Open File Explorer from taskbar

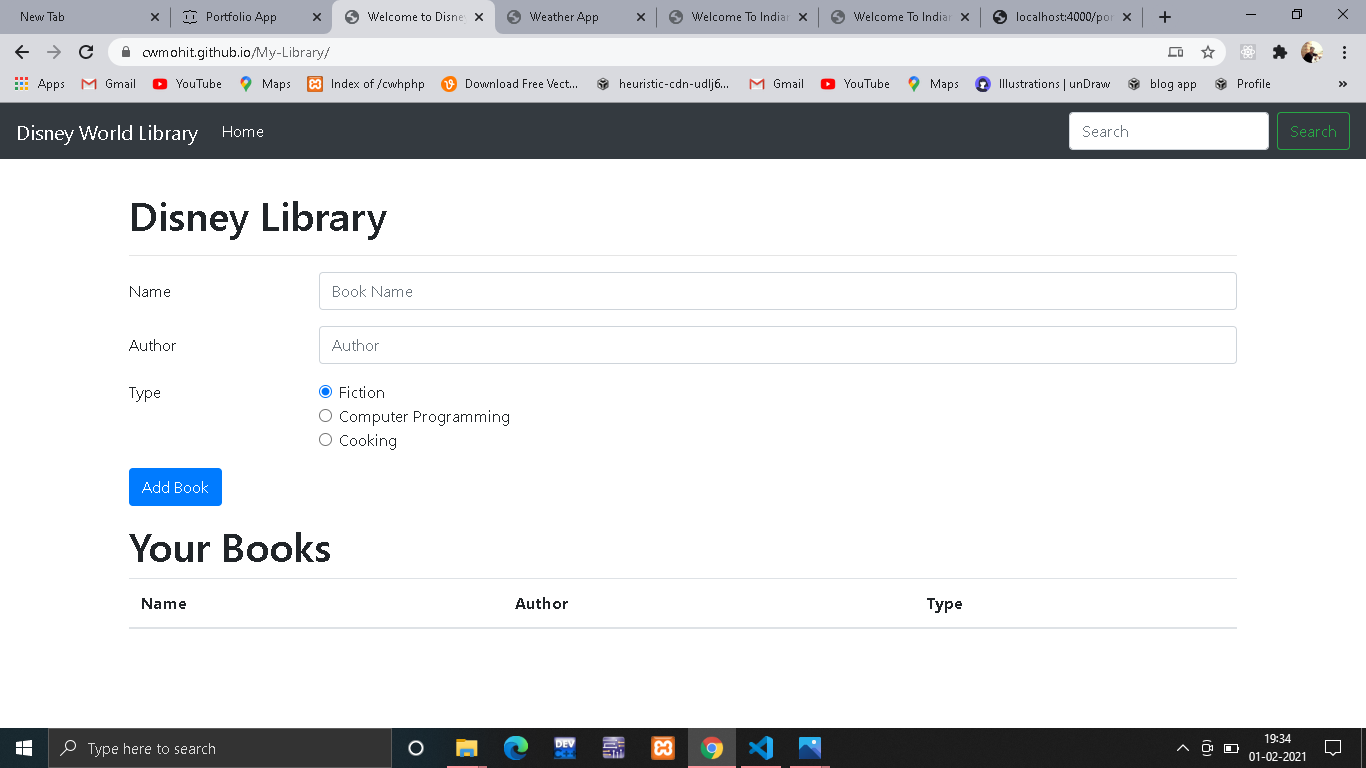tap(467, 748)
